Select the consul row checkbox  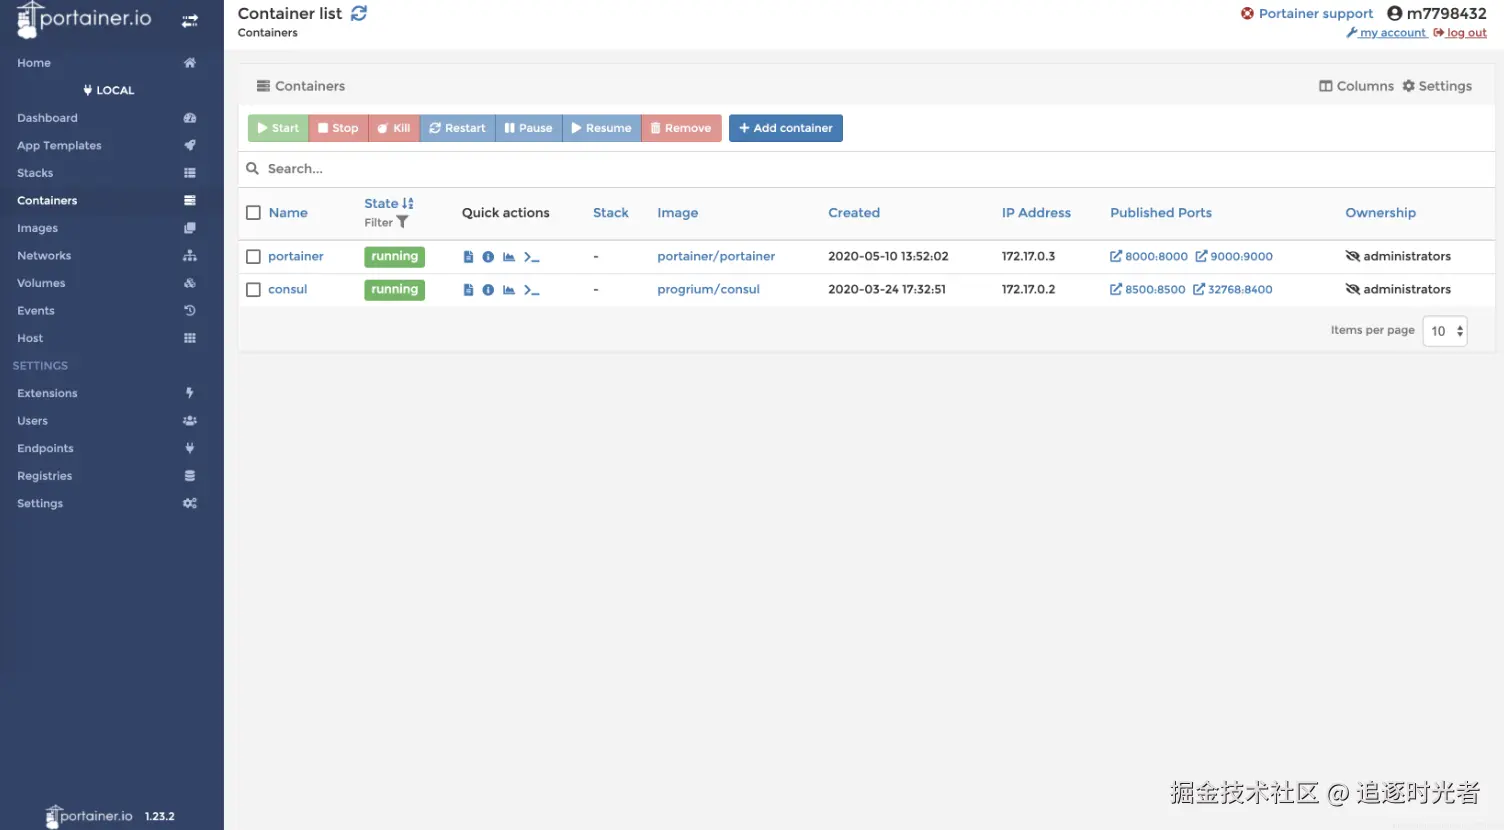tap(253, 290)
